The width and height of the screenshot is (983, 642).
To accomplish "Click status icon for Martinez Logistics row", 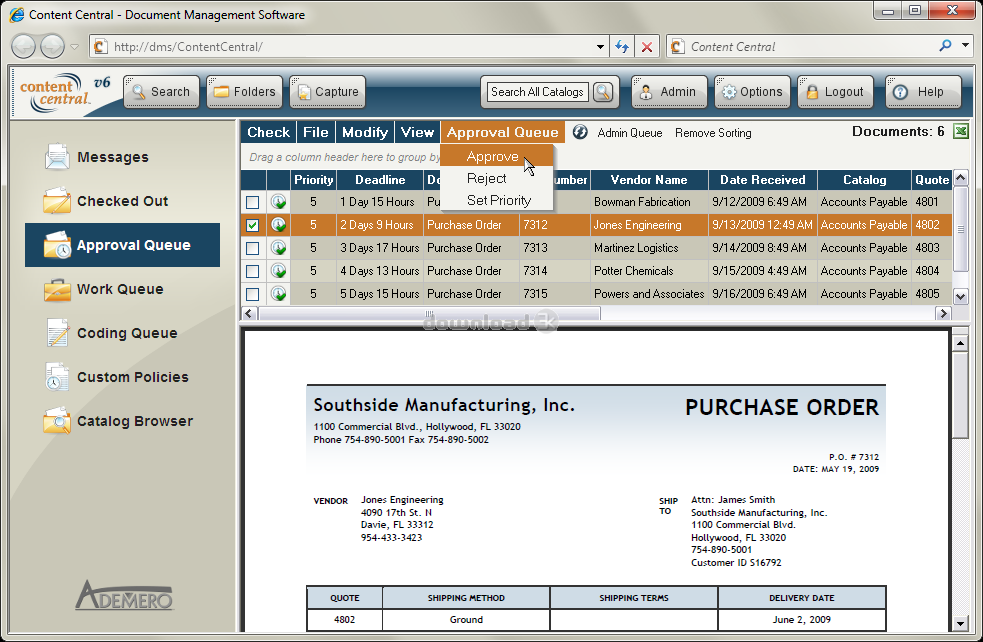I will 278,248.
